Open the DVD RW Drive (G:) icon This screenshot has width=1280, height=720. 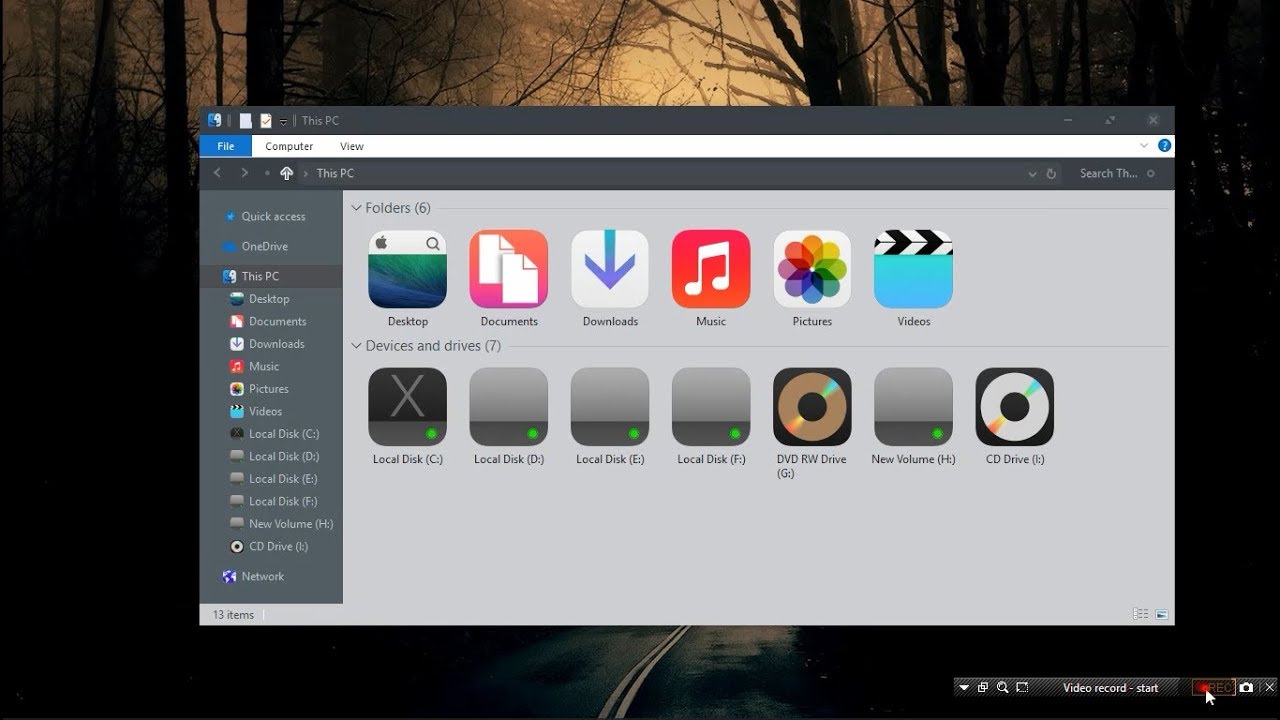pos(812,406)
